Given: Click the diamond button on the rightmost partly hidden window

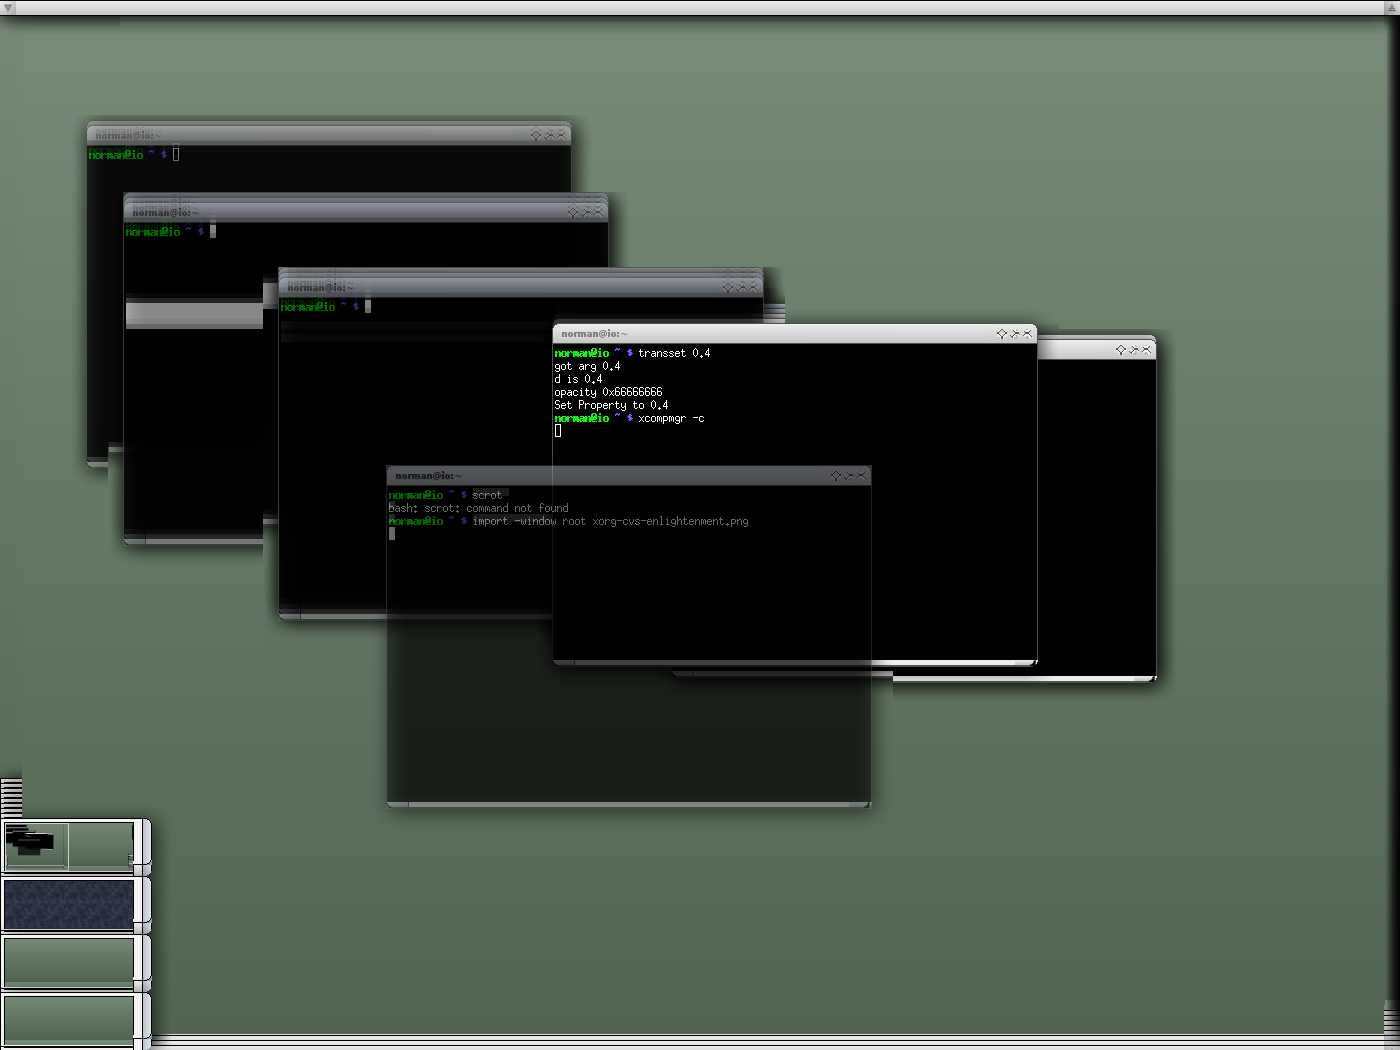Looking at the screenshot, I should [x=1120, y=350].
